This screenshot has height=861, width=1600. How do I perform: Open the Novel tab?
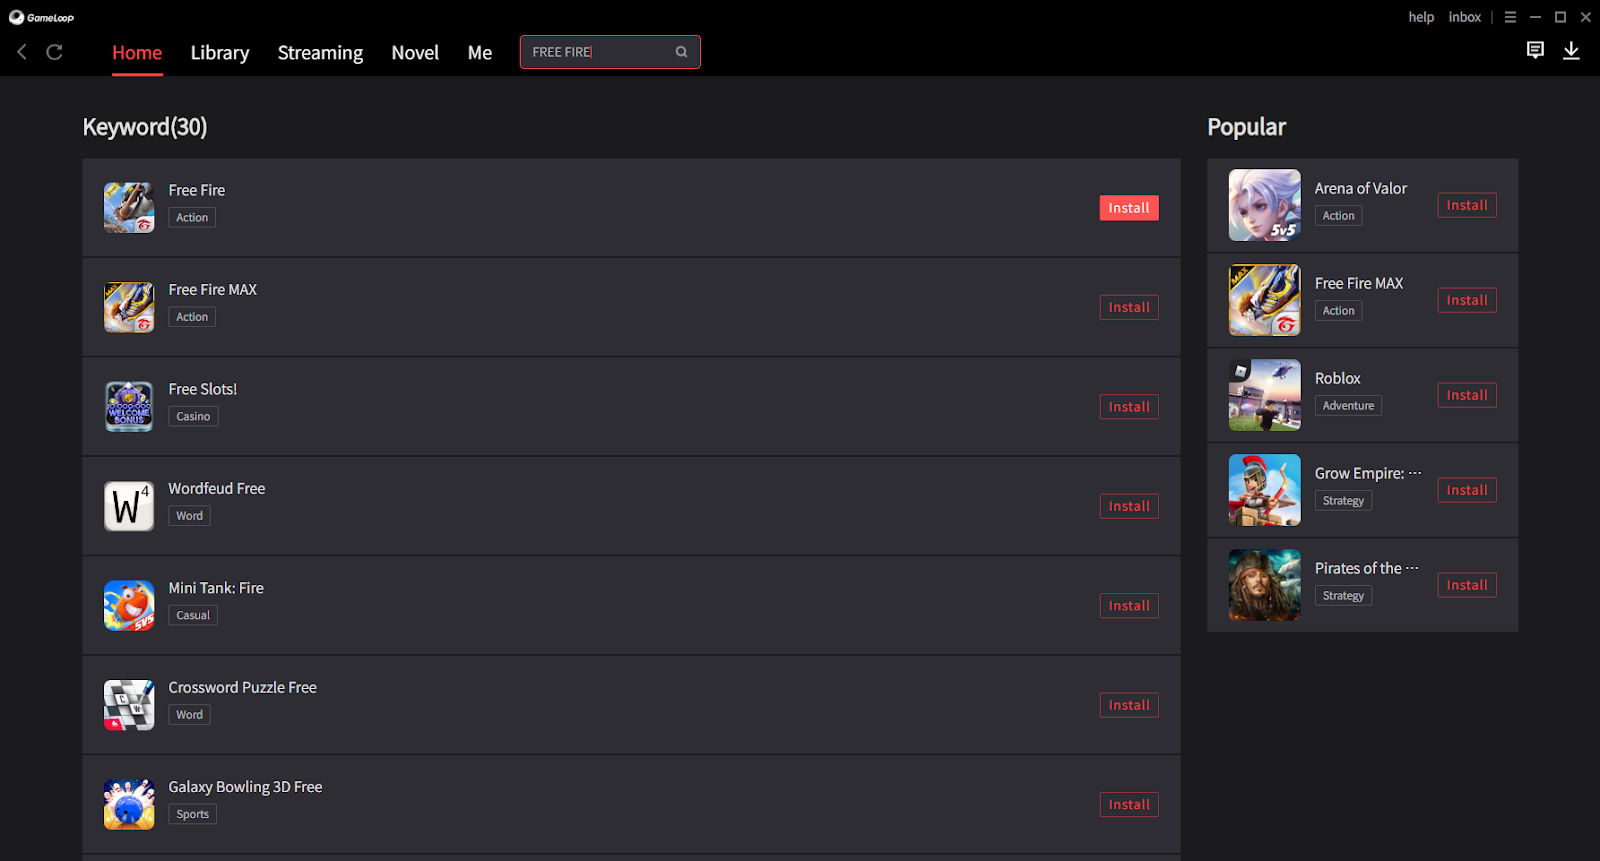click(x=415, y=53)
